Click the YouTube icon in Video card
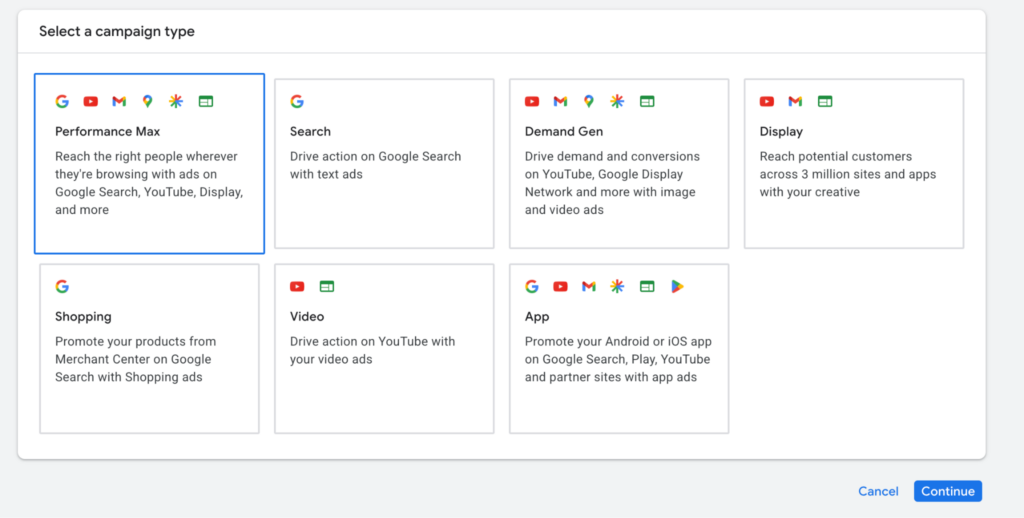 [297, 286]
